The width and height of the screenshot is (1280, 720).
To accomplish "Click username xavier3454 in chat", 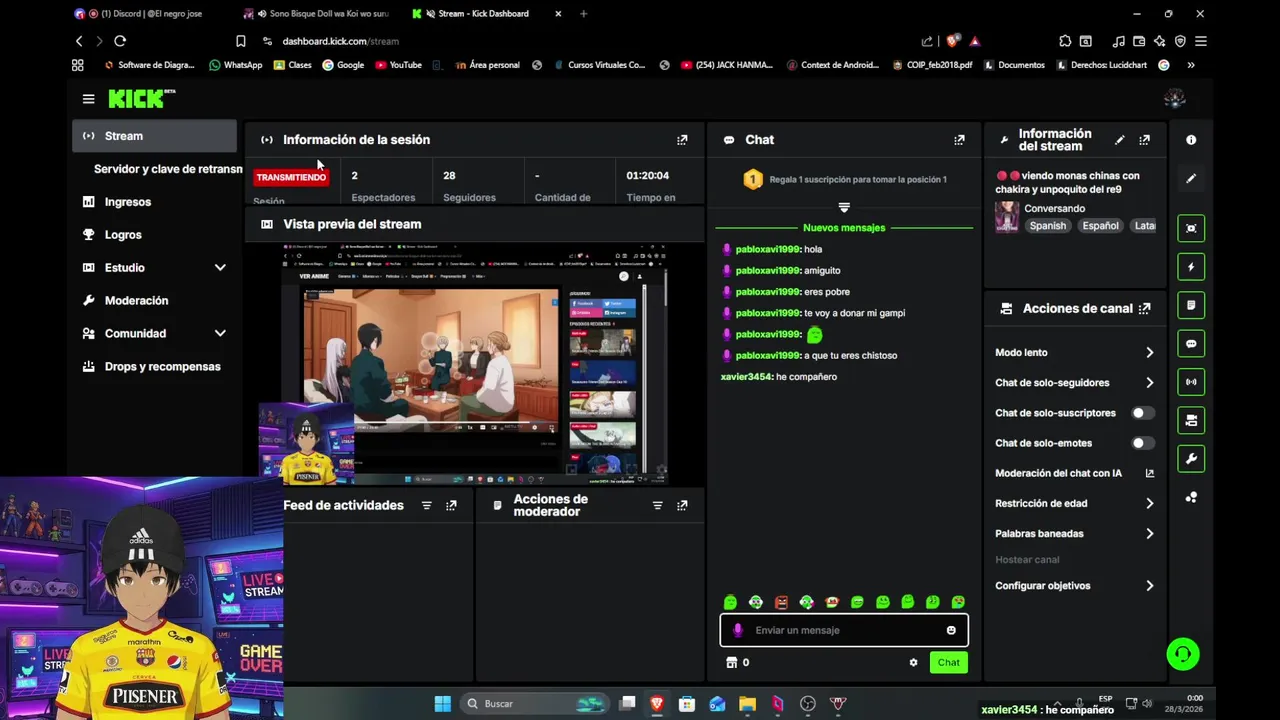I will [x=746, y=377].
